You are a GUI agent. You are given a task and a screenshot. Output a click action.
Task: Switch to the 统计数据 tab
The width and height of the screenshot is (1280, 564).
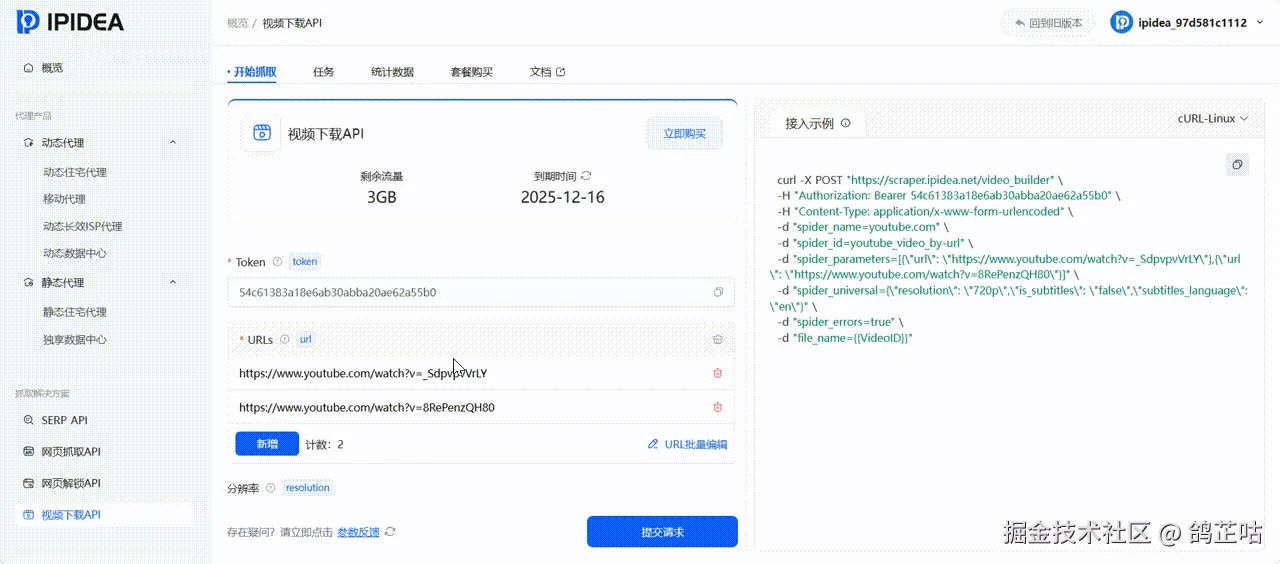[392, 72]
